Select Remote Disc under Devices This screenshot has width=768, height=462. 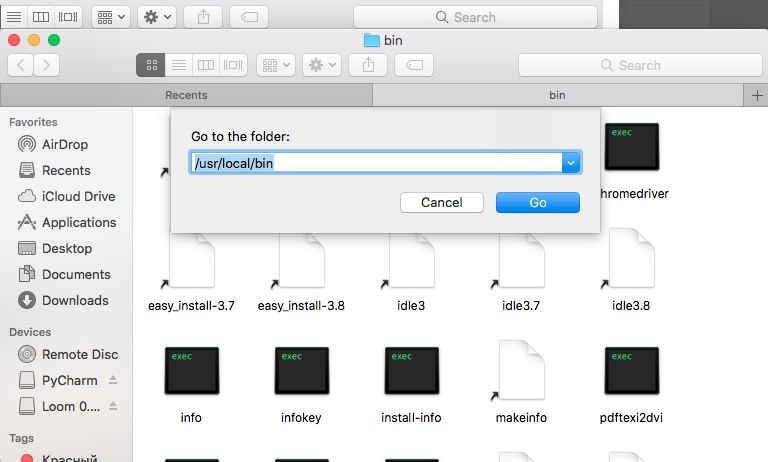[x=68, y=354]
